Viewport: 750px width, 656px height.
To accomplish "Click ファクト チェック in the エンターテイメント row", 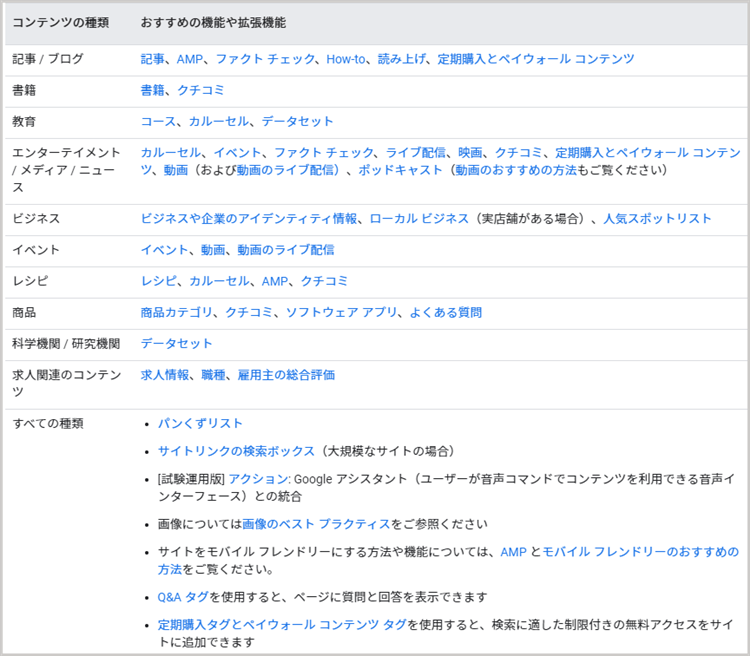I will (x=323, y=153).
